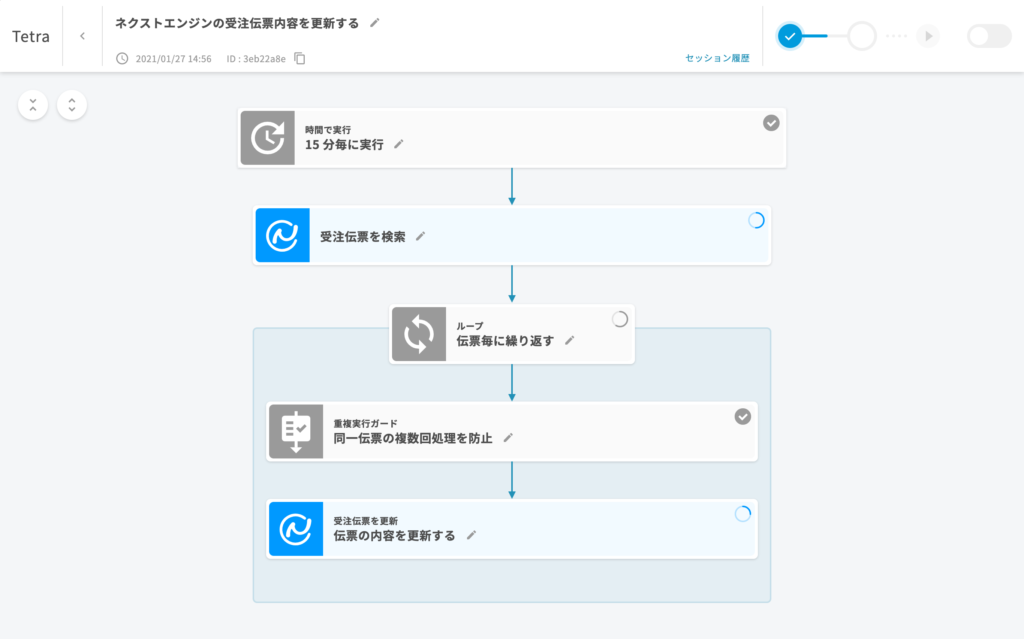Click the 15 分毎に実行 label
Viewport: 1024px width, 639px height.
[x=344, y=144]
